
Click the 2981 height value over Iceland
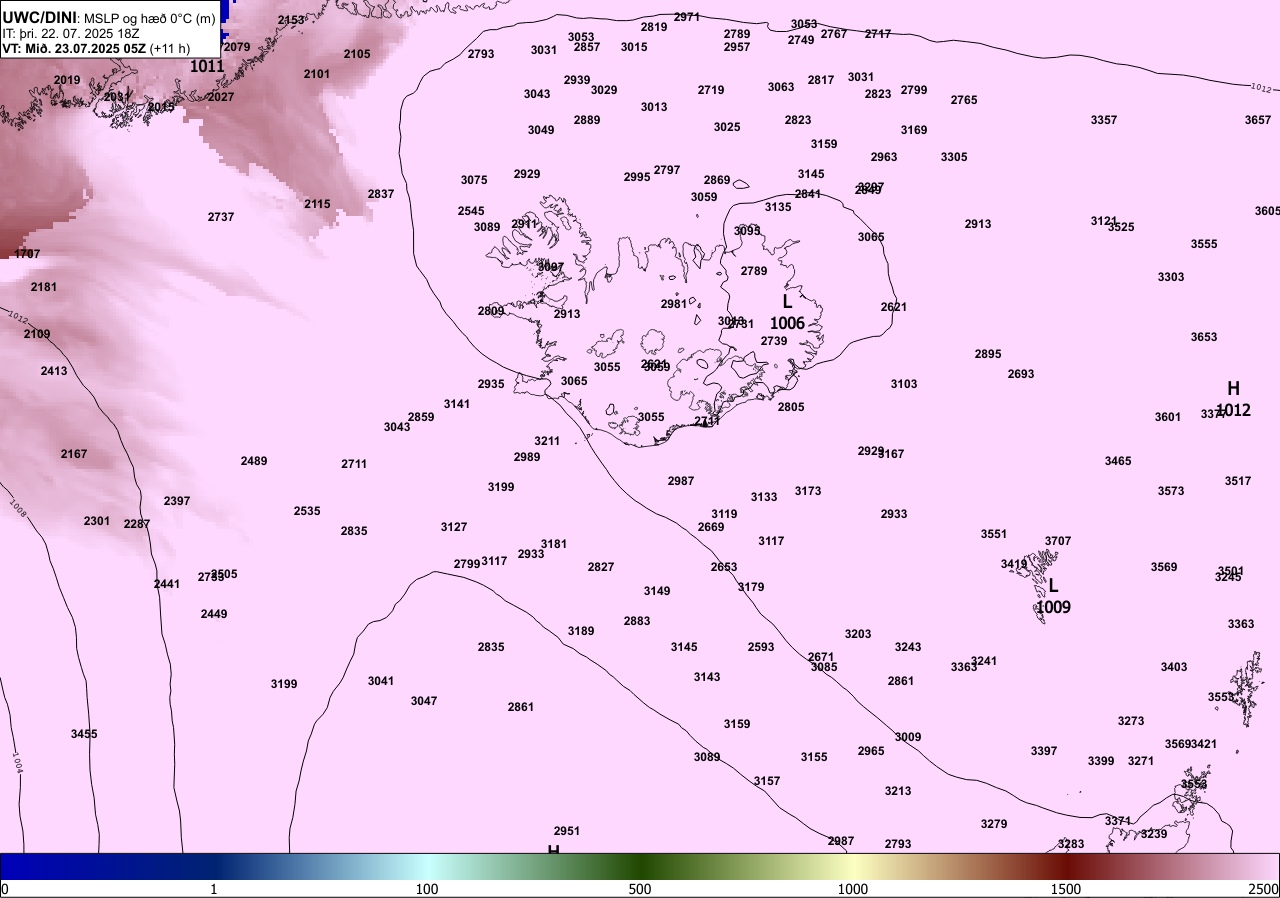674,304
